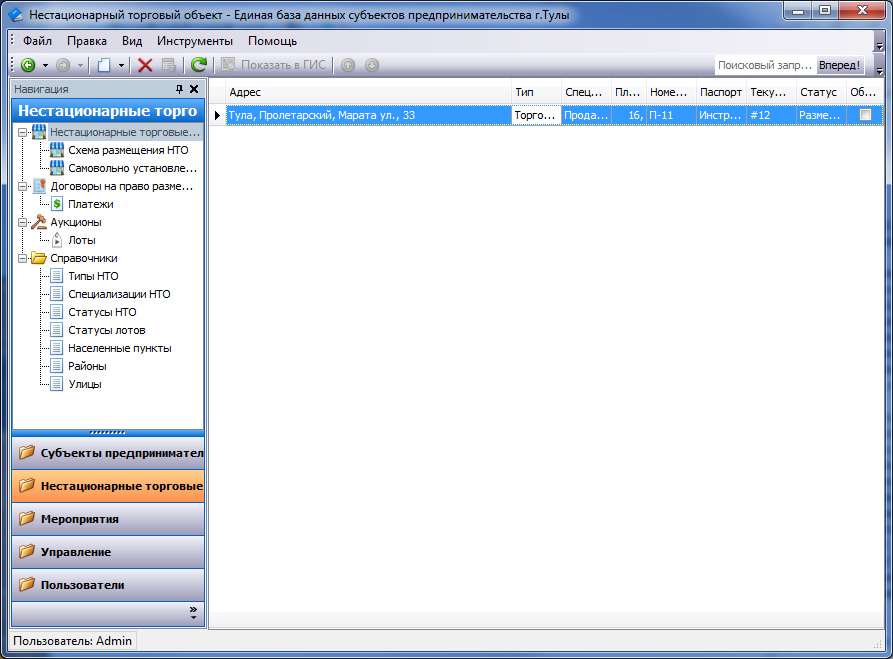
Task: Click the Вперед! search button
Action: 839,66
